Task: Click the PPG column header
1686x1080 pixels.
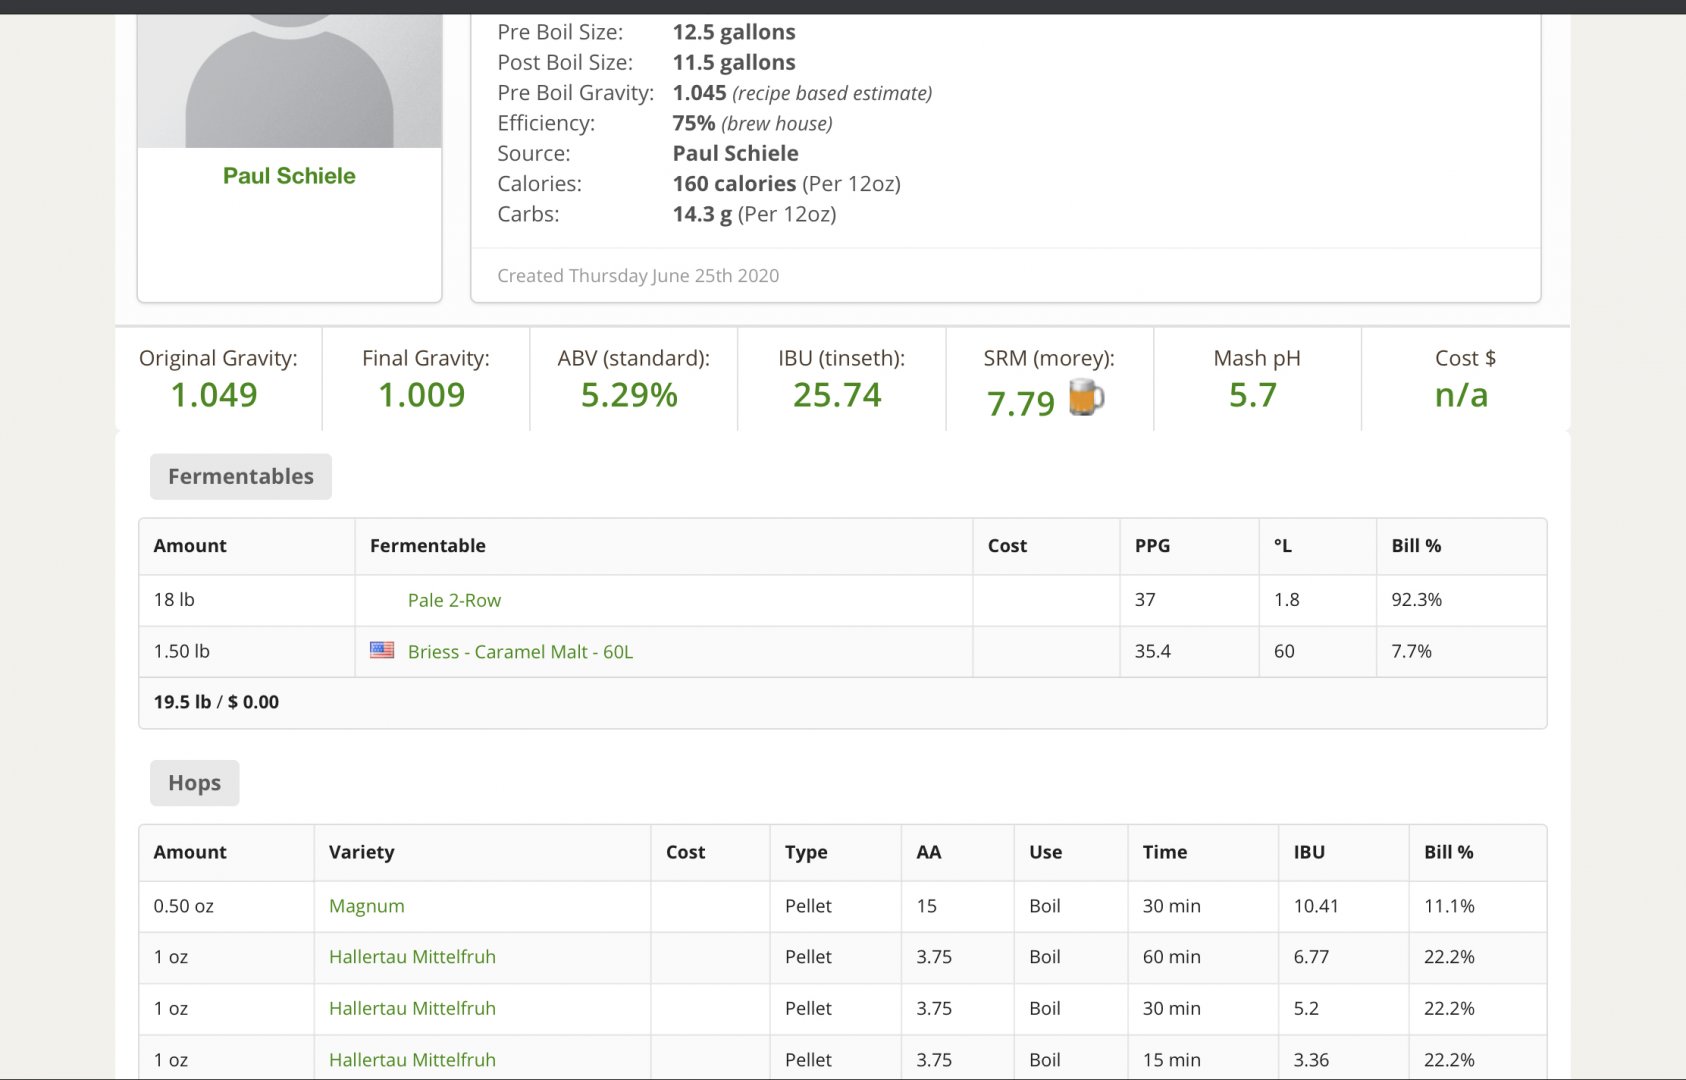Action: point(1152,546)
